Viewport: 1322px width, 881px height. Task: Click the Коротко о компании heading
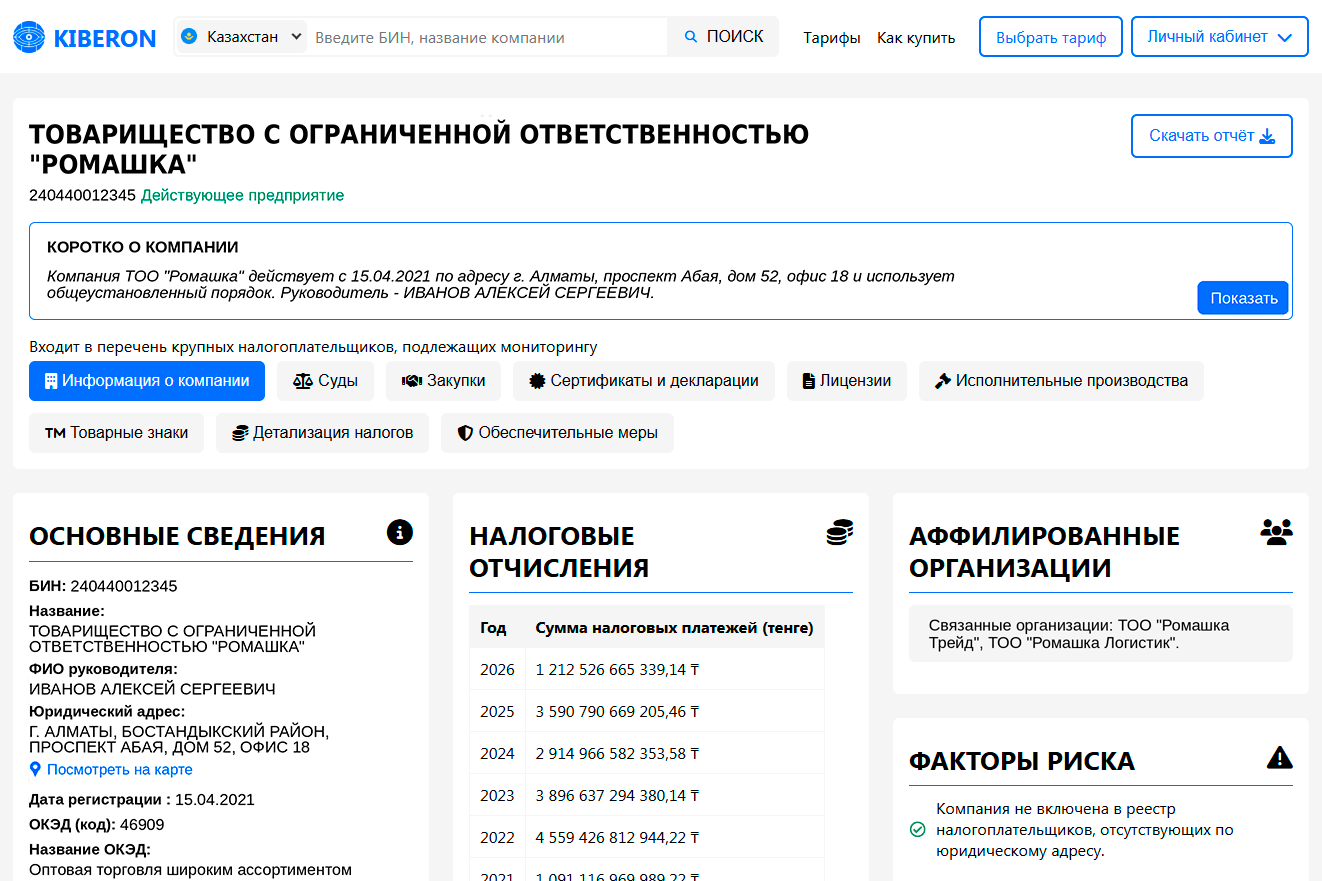143,247
